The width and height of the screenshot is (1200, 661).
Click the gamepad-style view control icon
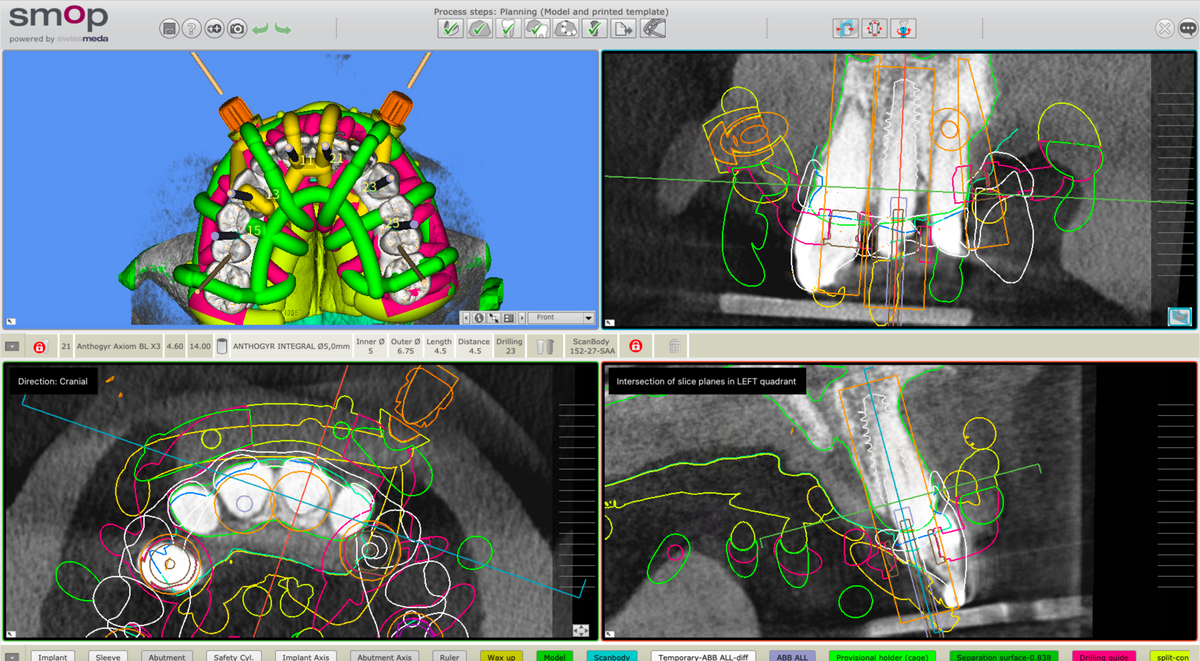(x=215, y=29)
